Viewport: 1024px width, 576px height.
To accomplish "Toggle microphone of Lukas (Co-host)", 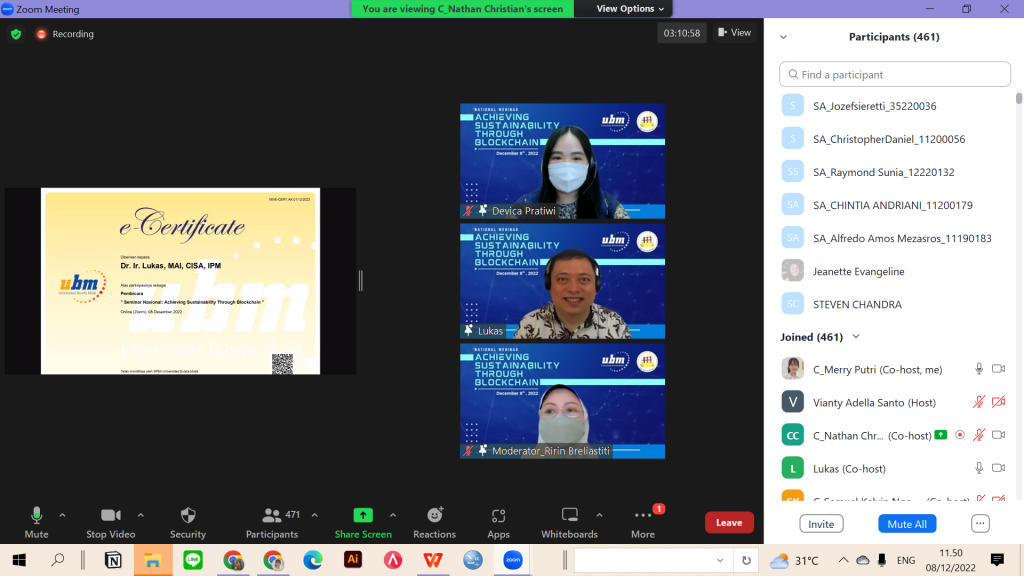I will pyautogui.click(x=979, y=468).
